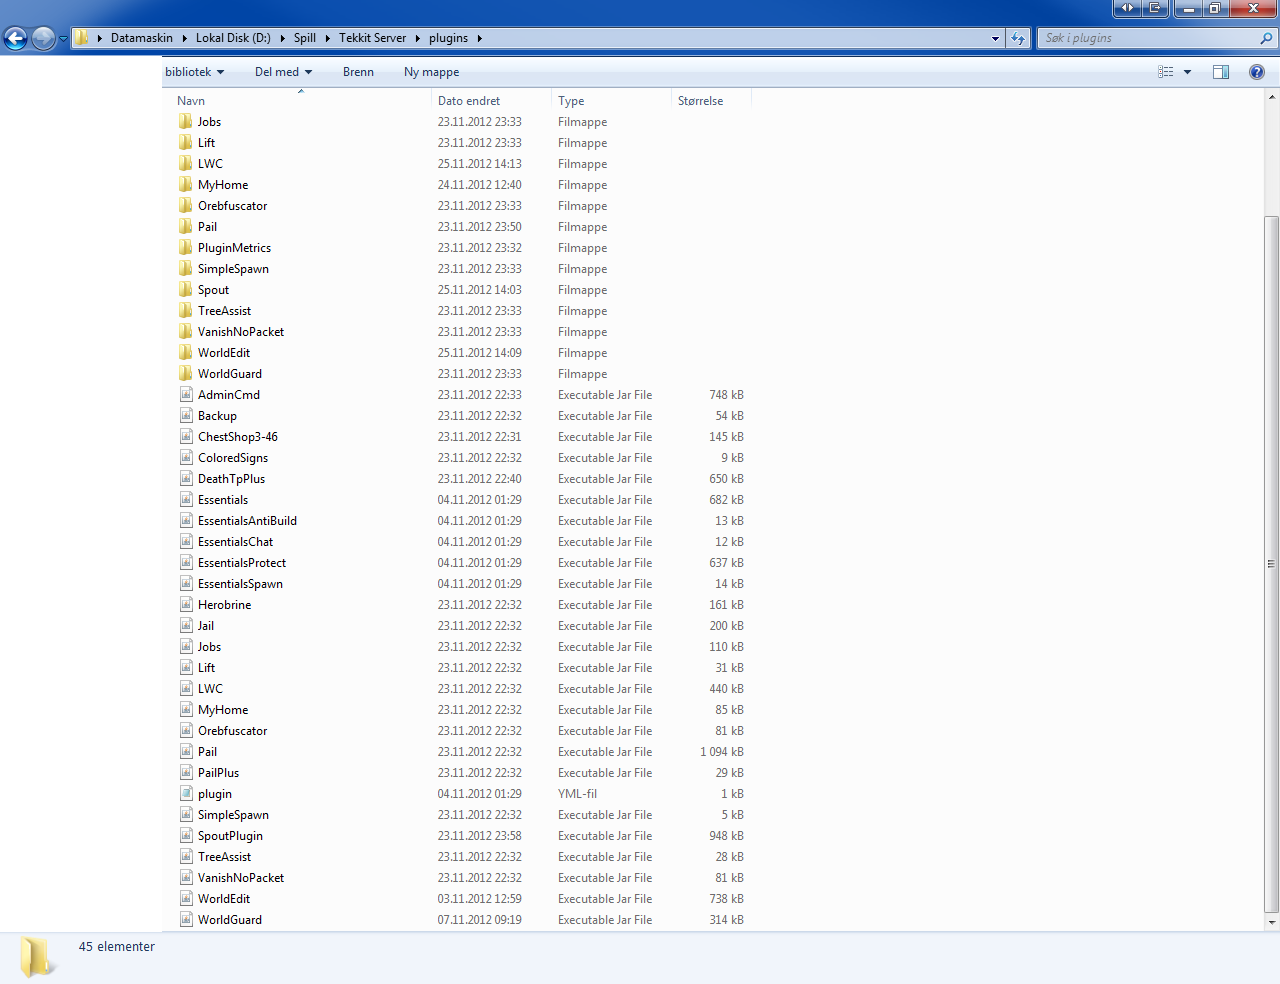Click the vertical scrollbar thumb
Image resolution: width=1280 pixels, height=984 pixels.
point(1272,564)
